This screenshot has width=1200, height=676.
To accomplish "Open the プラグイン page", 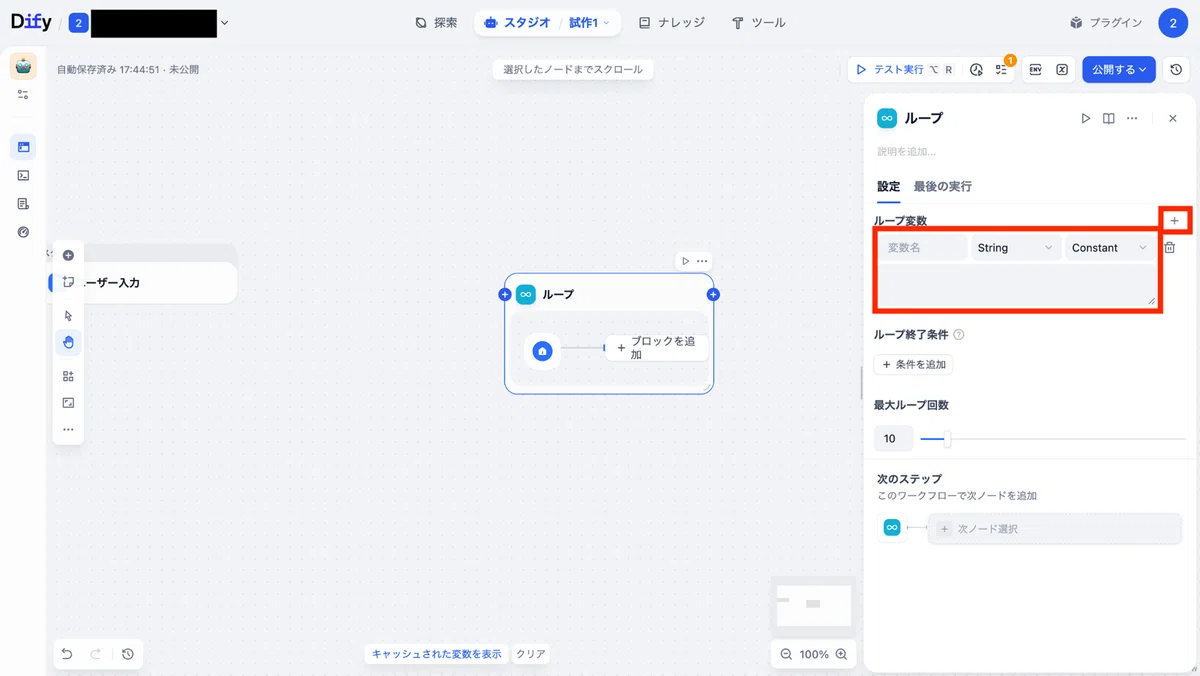I will click(1105, 22).
